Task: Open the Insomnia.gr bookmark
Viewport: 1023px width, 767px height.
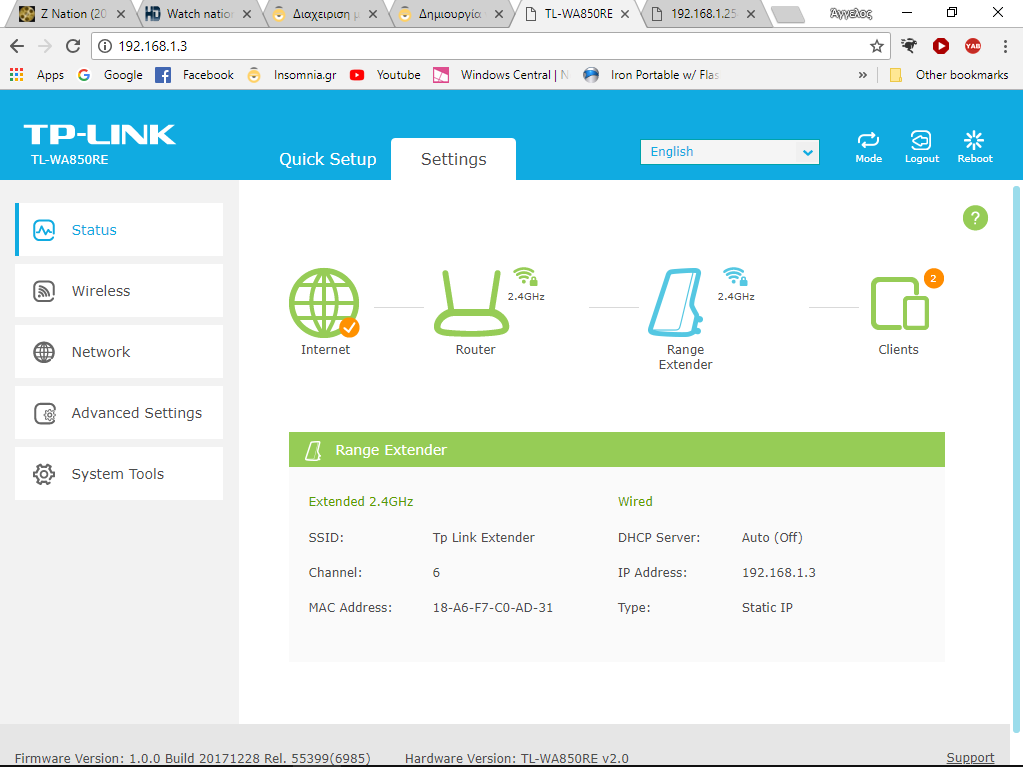Action: coord(292,75)
